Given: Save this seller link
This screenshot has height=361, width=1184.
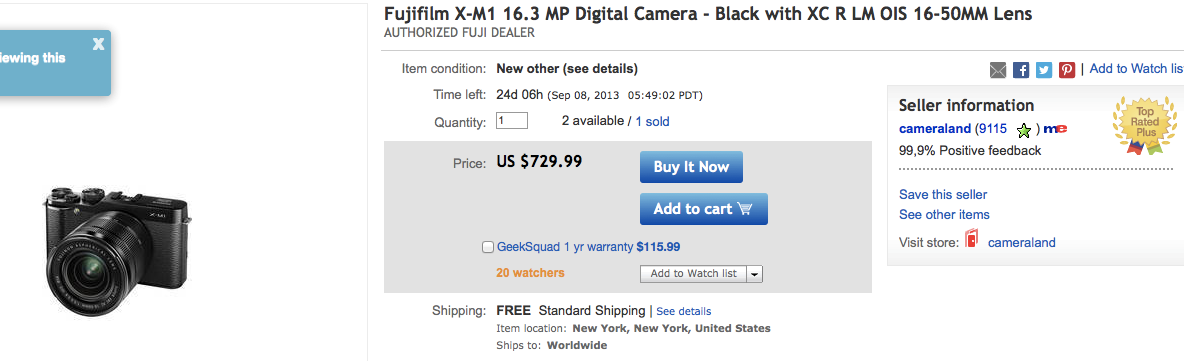Looking at the screenshot, I should (x=942, y=195).
